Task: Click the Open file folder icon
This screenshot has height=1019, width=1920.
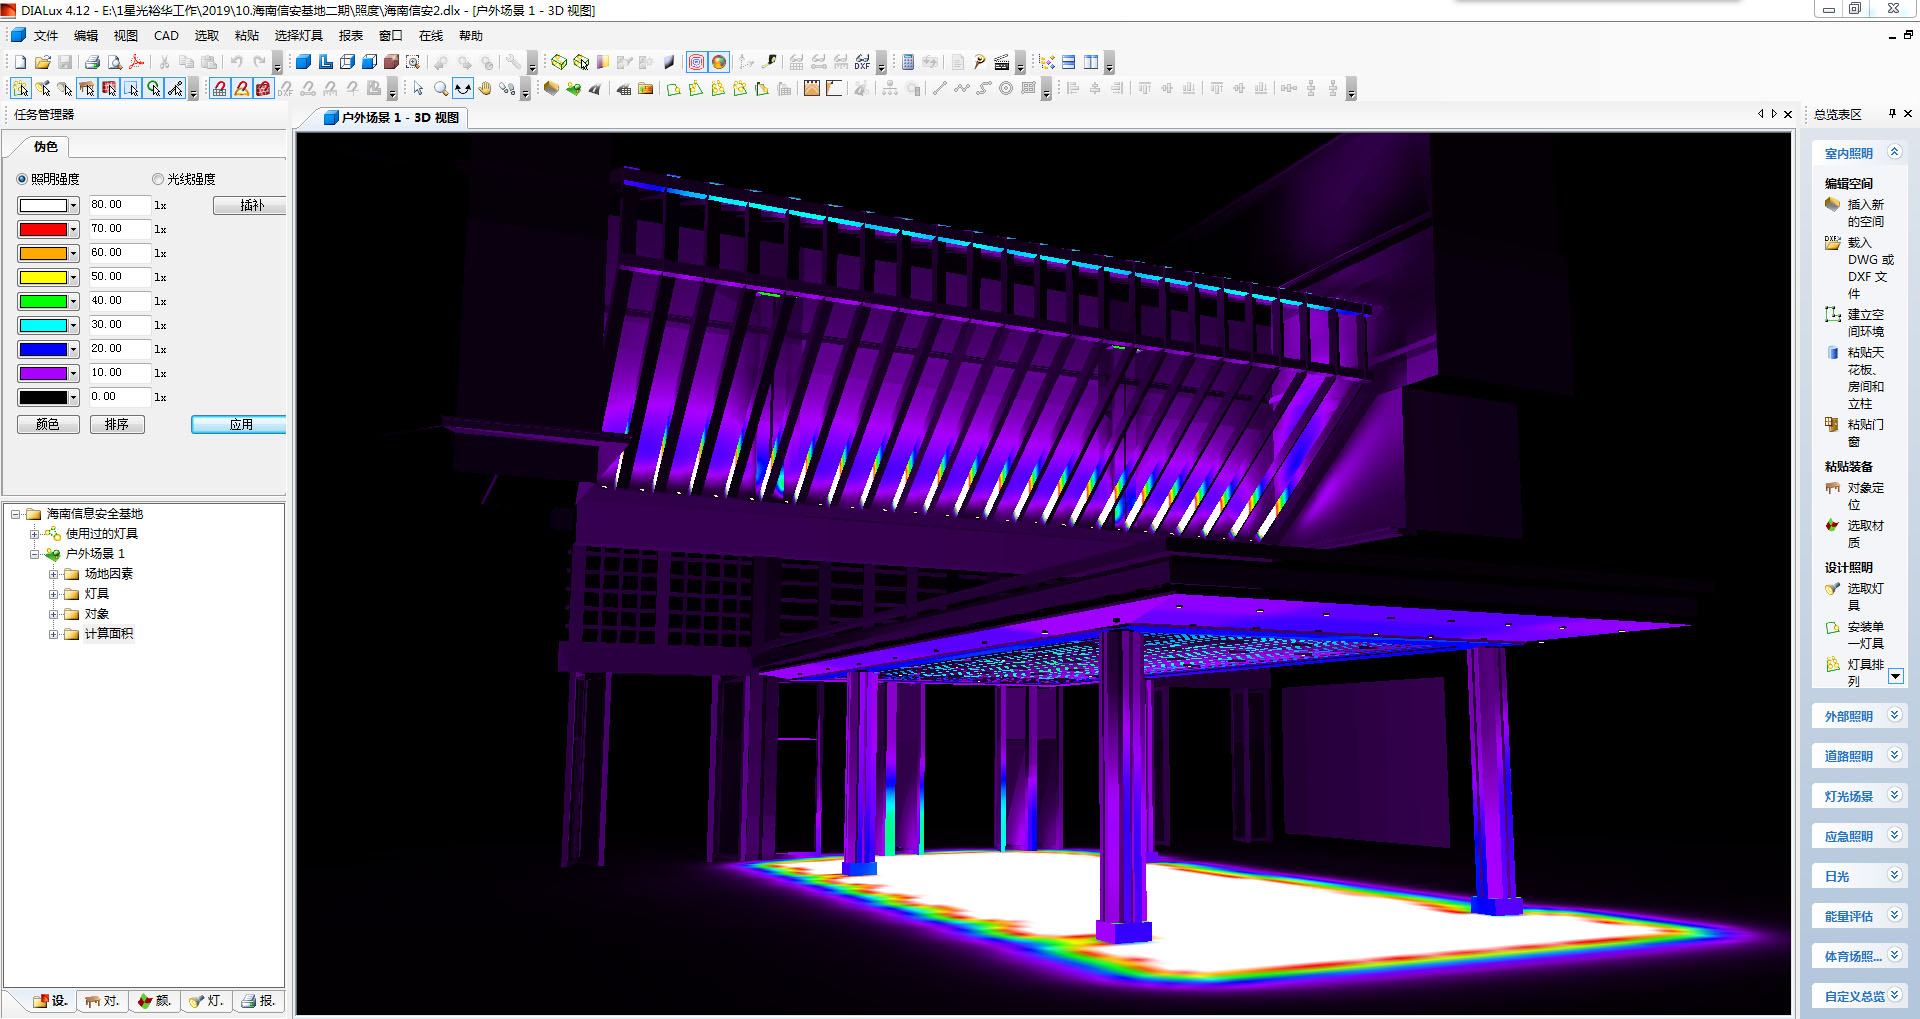Action: (42, 62)
